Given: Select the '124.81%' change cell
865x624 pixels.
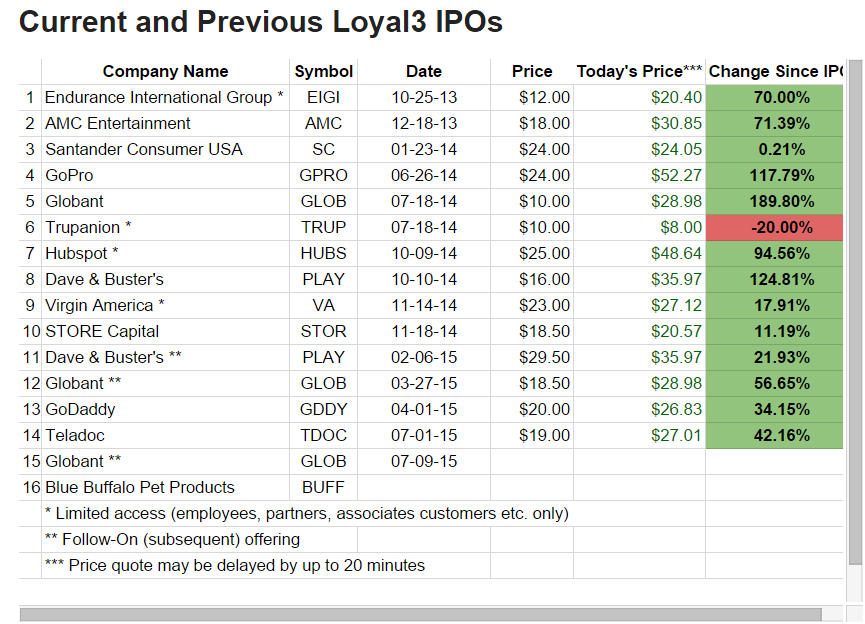Looking at the screenshot, I should (775, 279).
